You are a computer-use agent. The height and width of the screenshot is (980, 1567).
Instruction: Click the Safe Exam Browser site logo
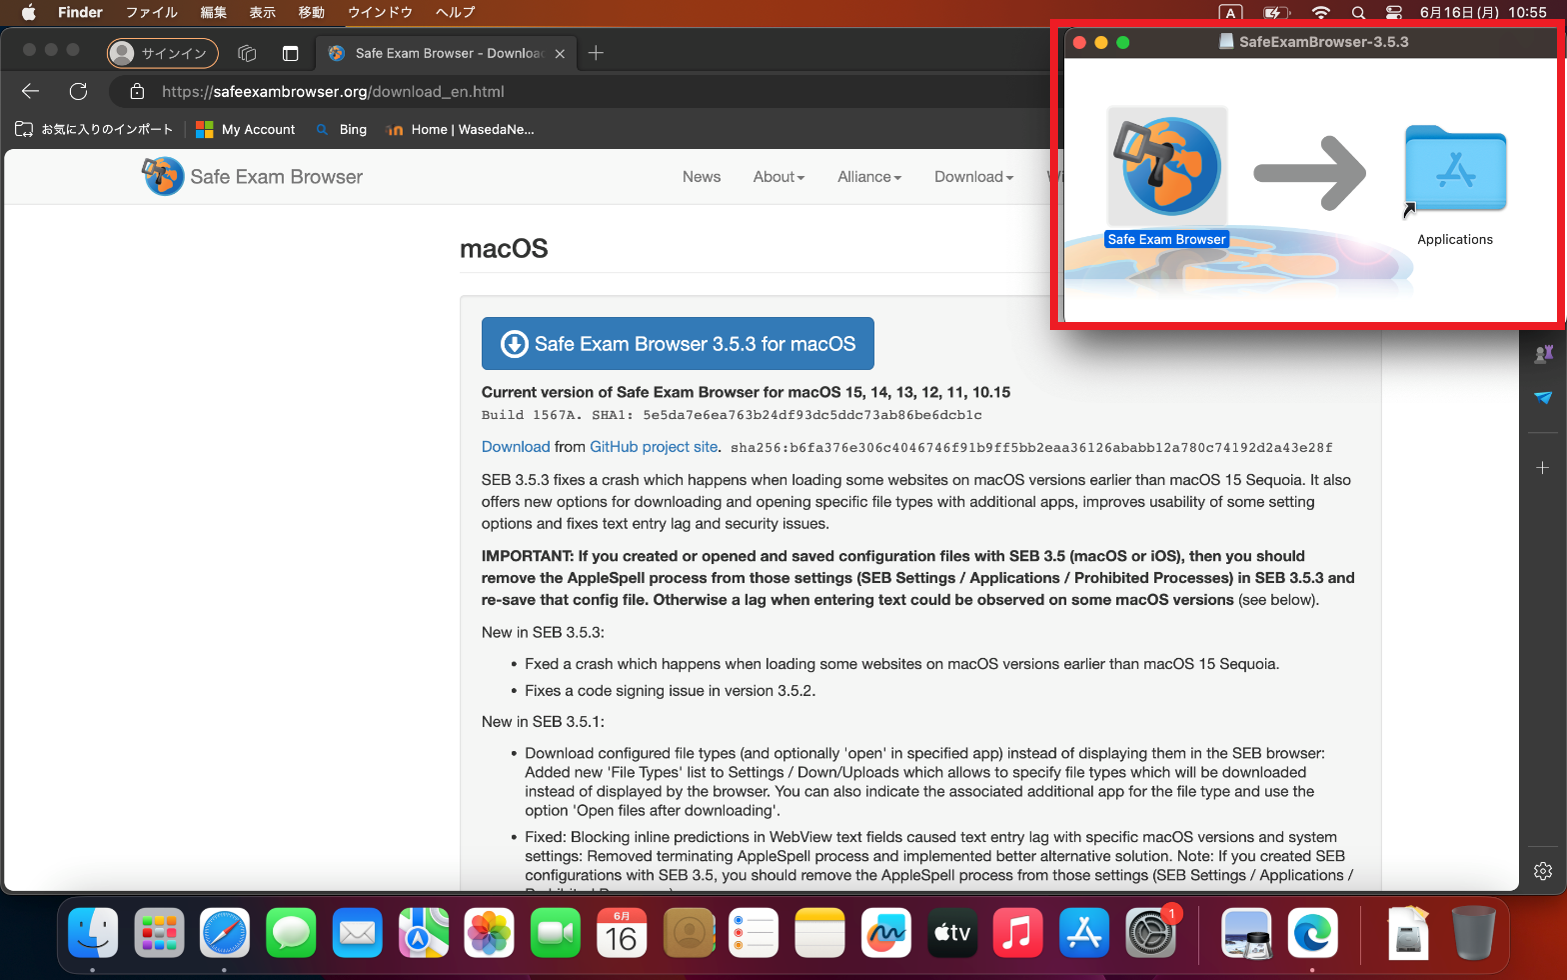tap(252, 177)
